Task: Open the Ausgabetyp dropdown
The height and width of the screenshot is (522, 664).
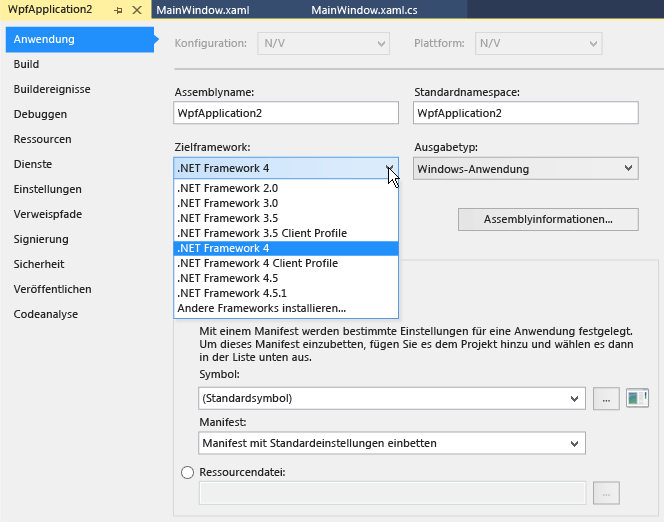Action: pyautogui.click(x=526, y=168)
